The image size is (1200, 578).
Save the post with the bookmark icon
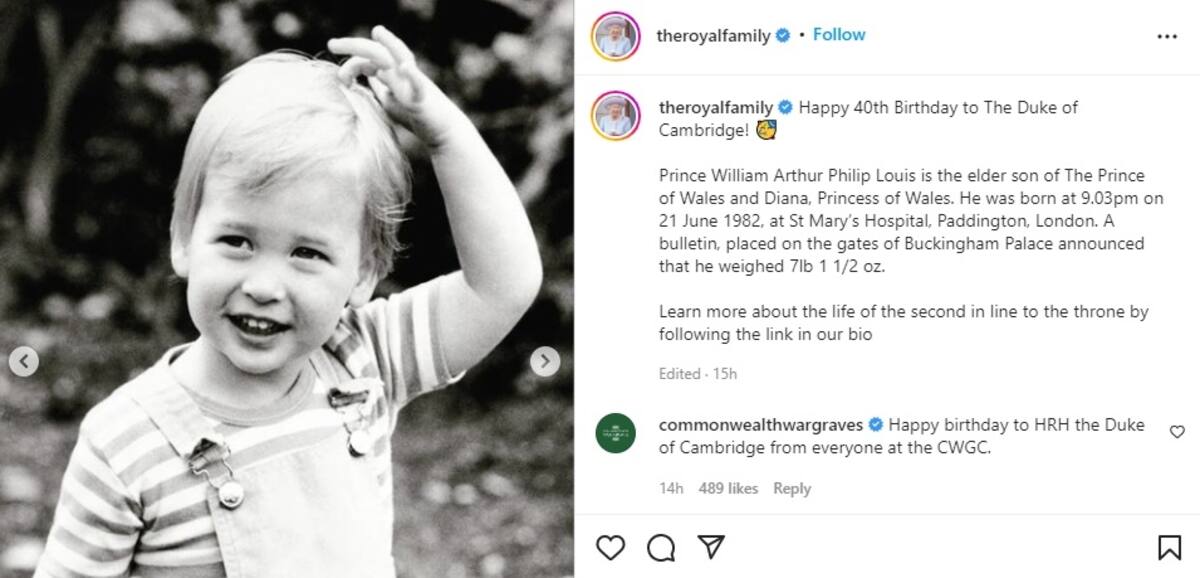(x=1169, y=547)
